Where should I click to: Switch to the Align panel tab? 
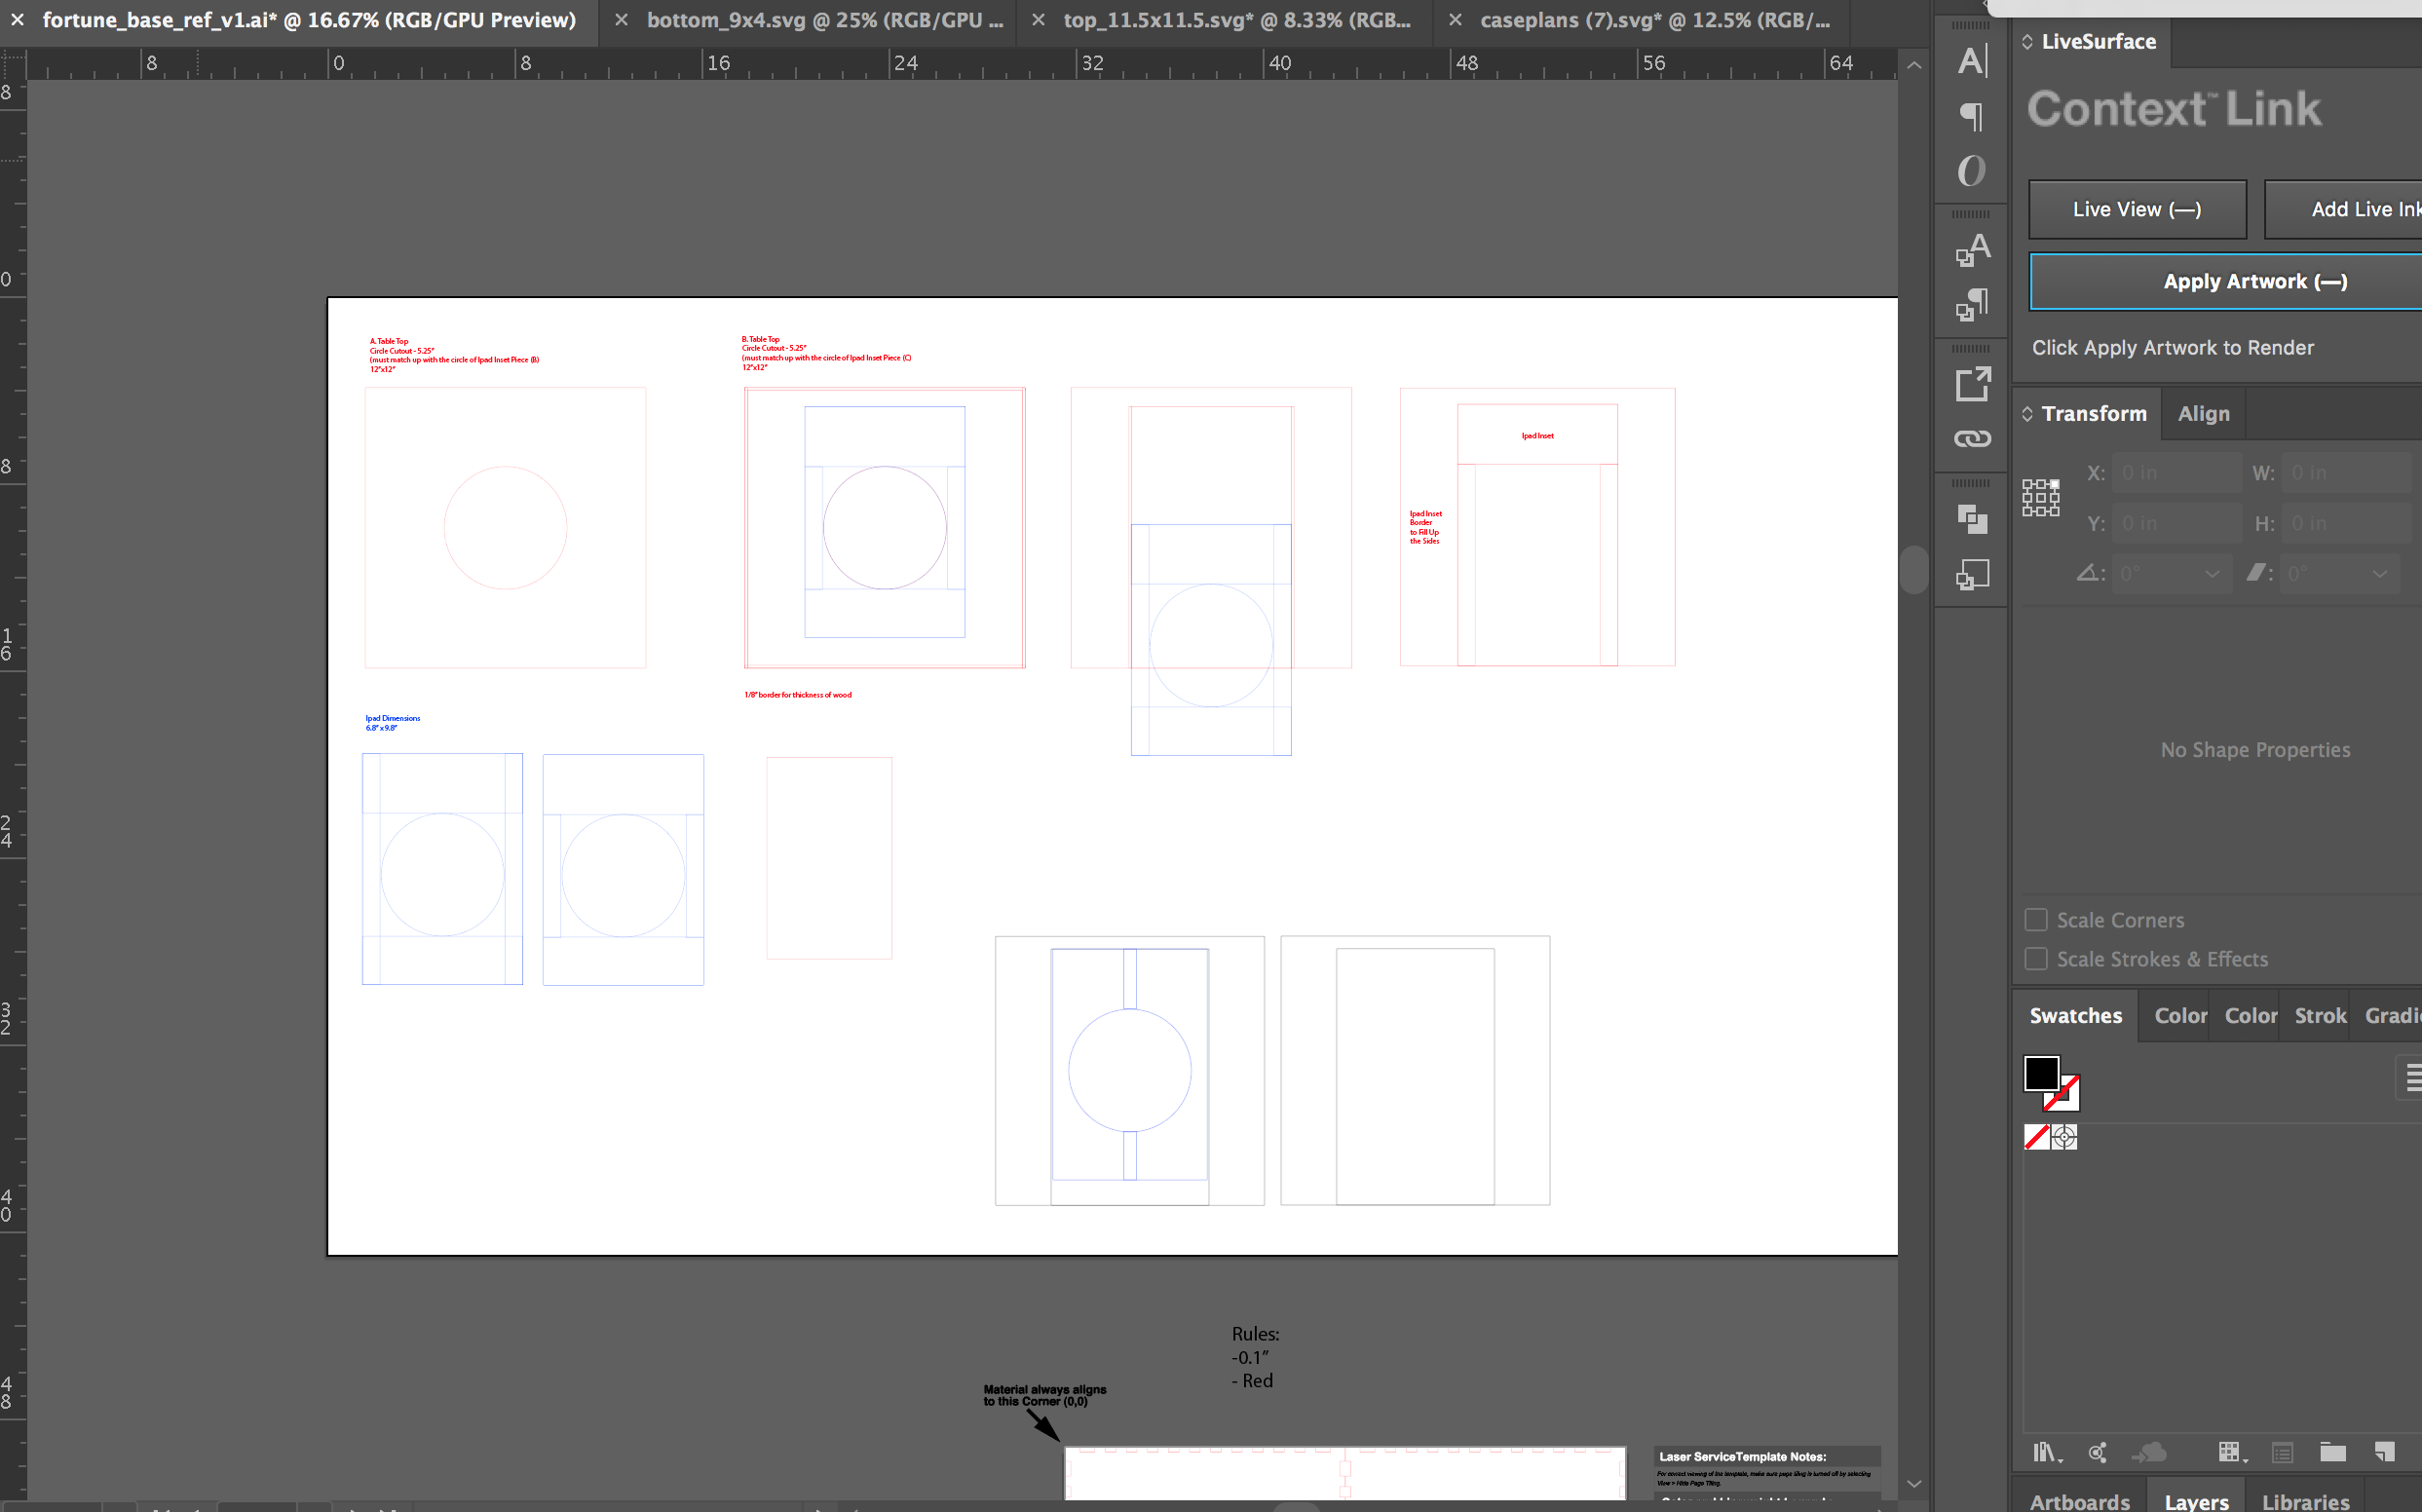[2203, 414]
